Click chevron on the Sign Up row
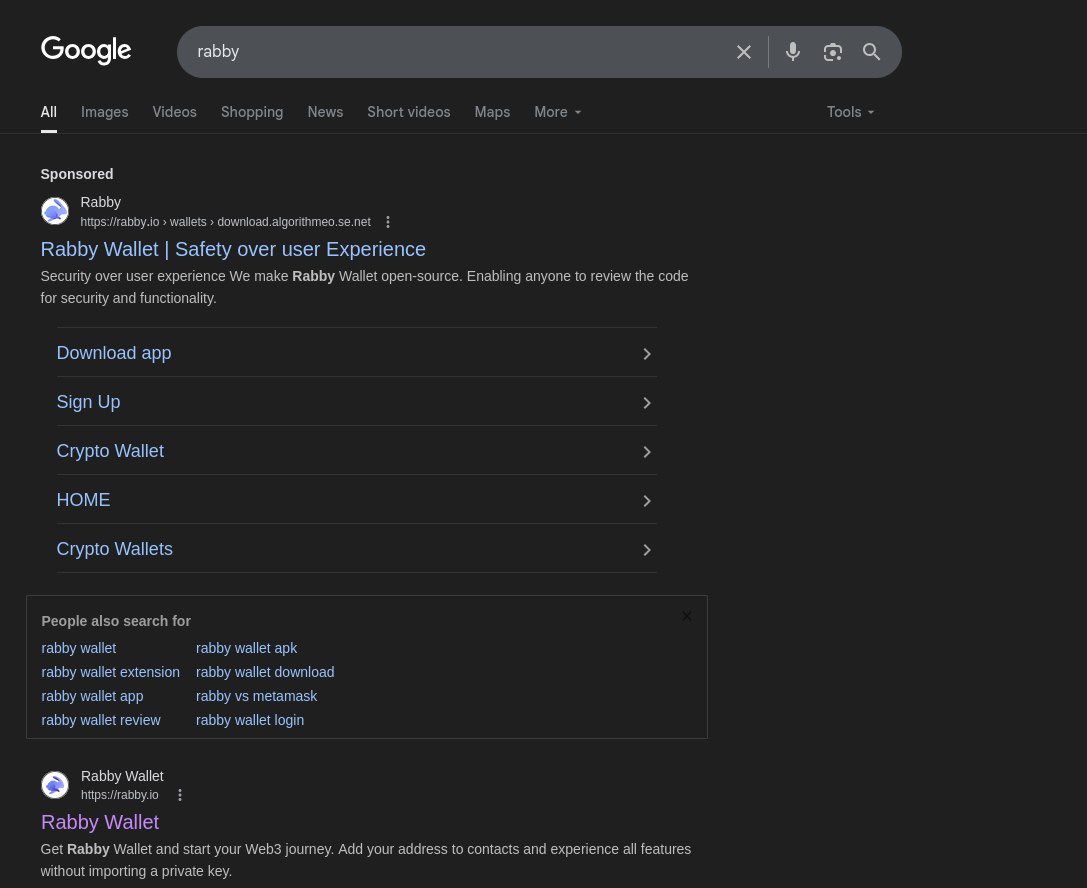This screenshot has height=888, width=1087. [647, 403]
